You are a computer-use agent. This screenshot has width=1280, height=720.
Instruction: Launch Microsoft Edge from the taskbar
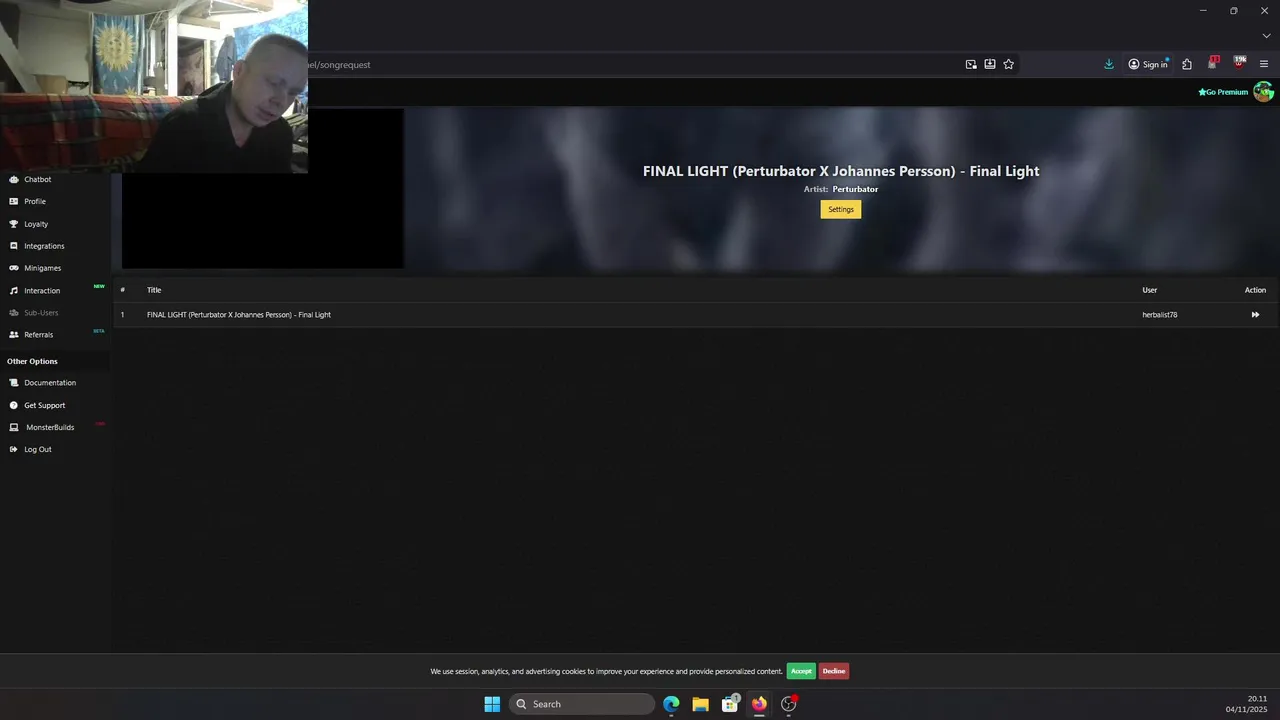click(x=671, y=704)
